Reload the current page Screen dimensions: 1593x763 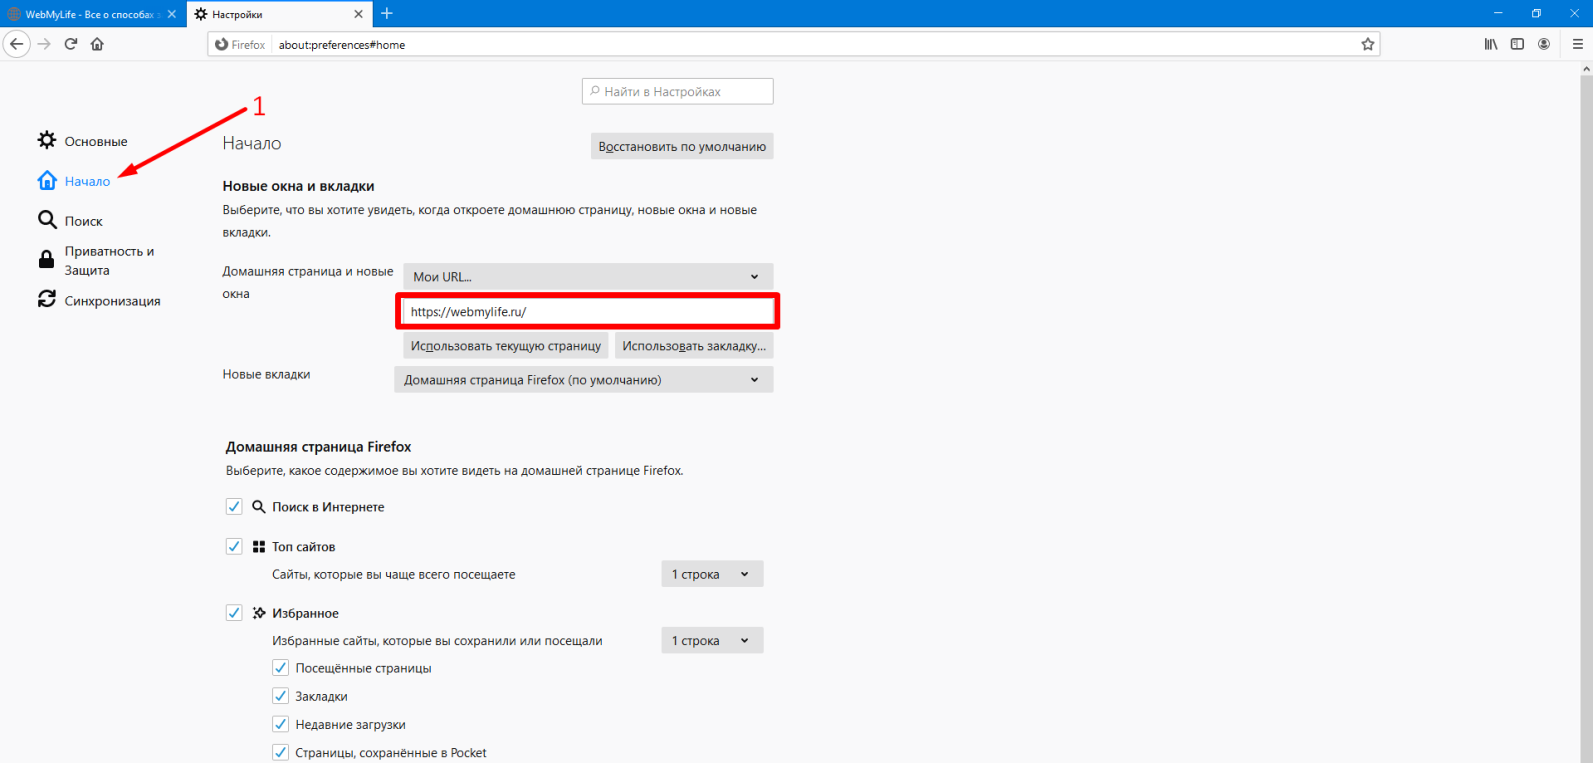pos(71,44)
